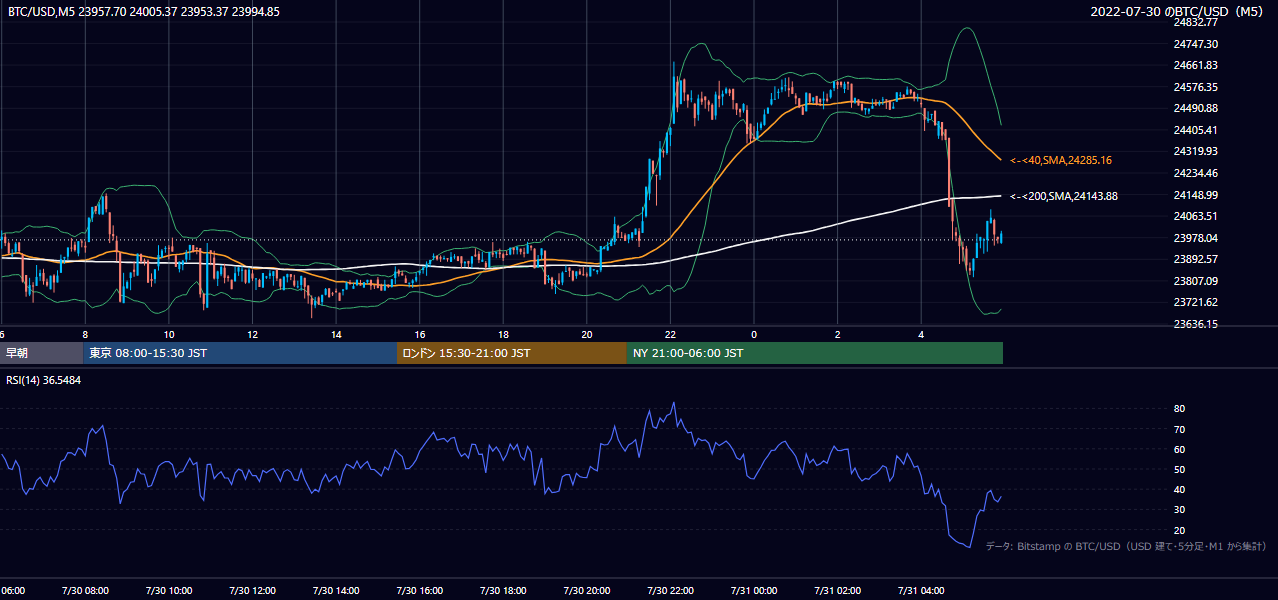Select the 23892.57 price axis label
The image size is (1278, 600).
point(1195,259)
